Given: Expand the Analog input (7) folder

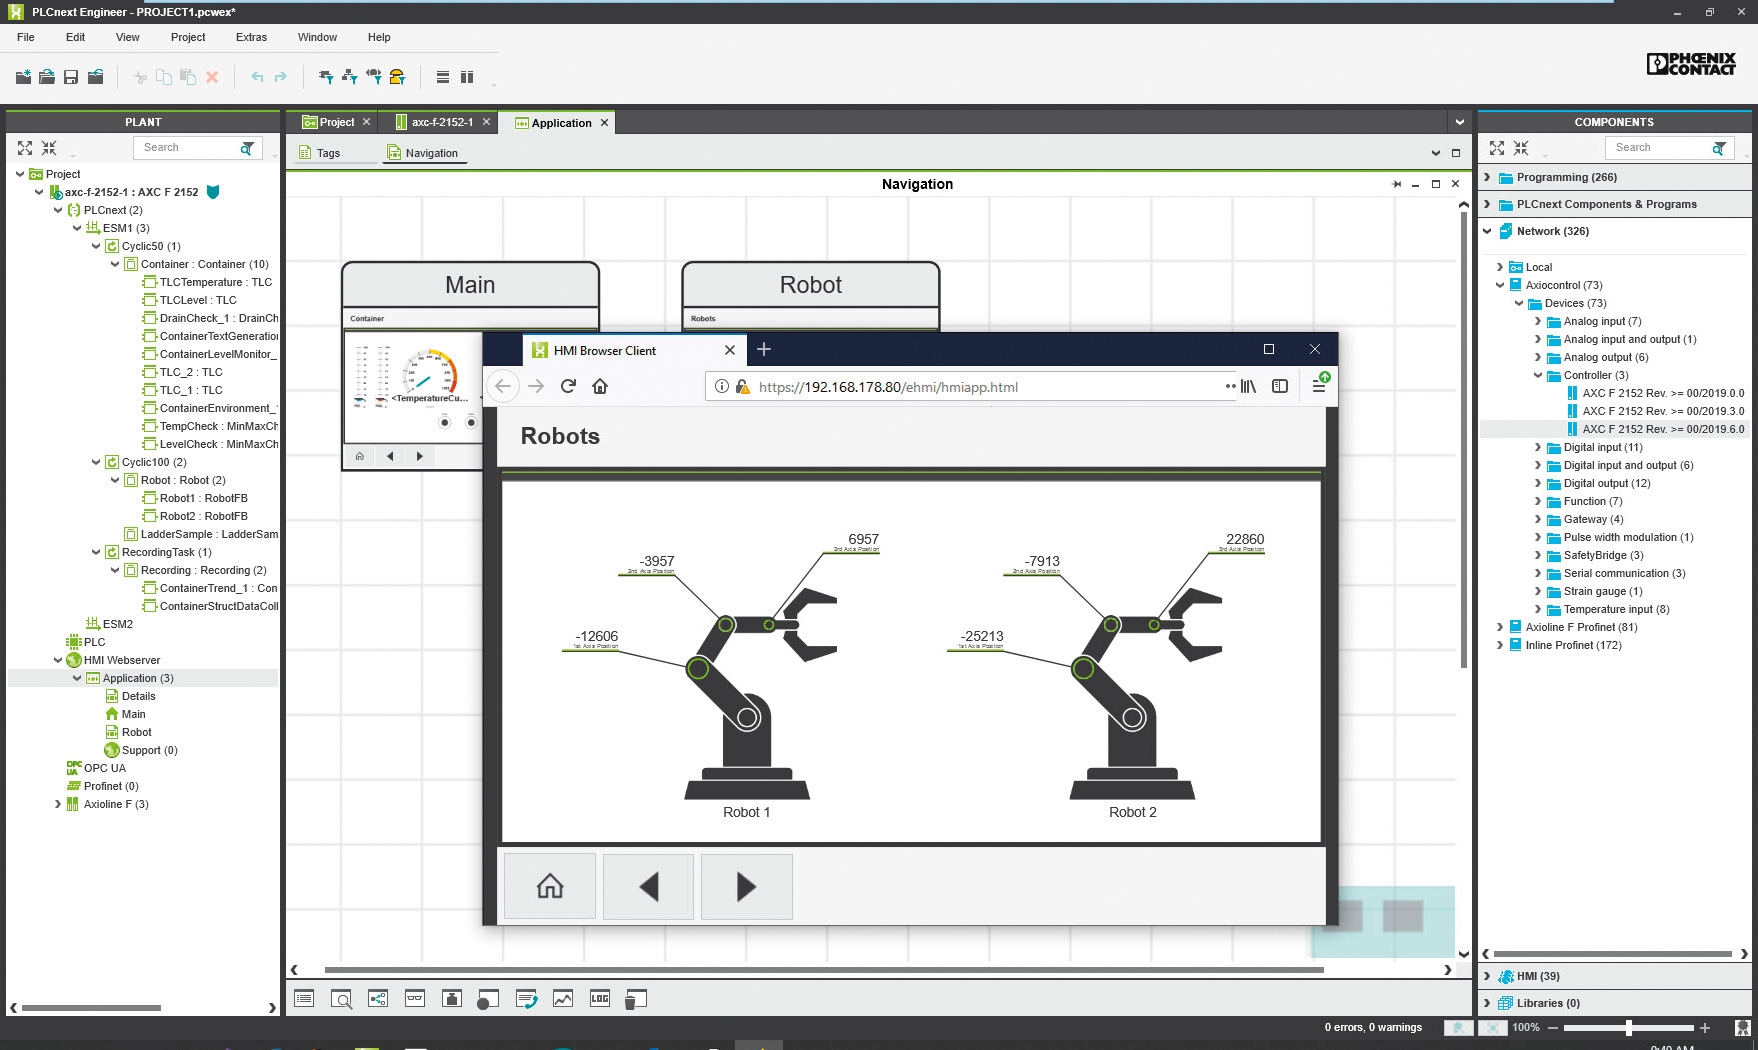Looking at the screenshot, I should click(1538, 321).
